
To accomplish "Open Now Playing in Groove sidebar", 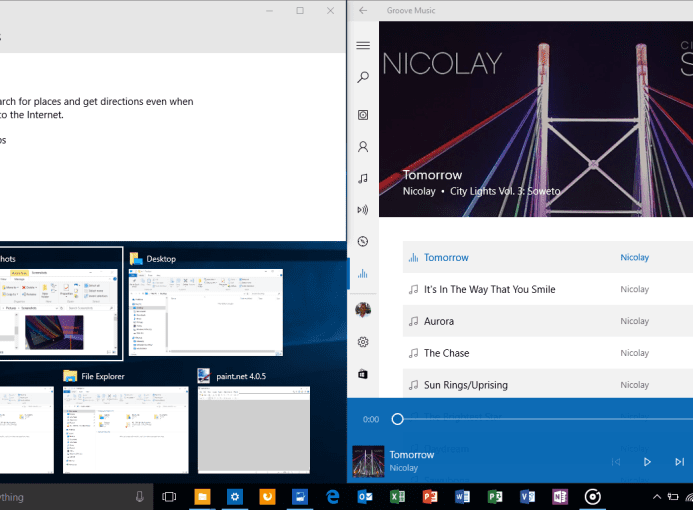I will click(363, 274).
